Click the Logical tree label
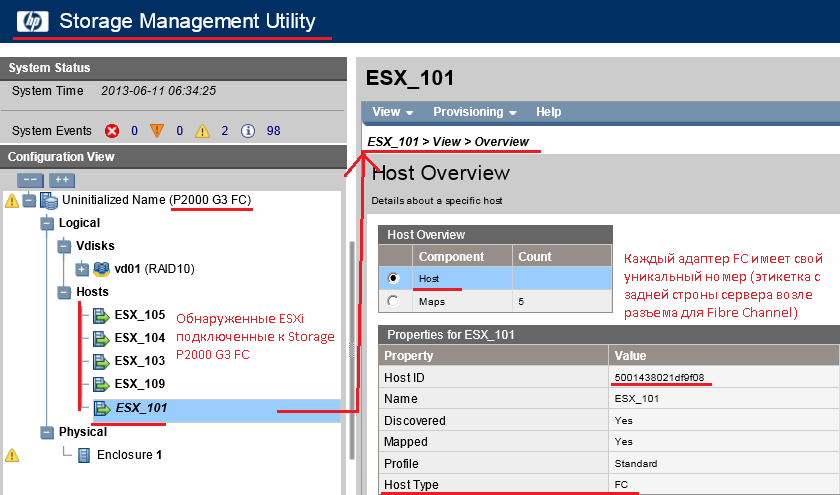 [79, 223]
